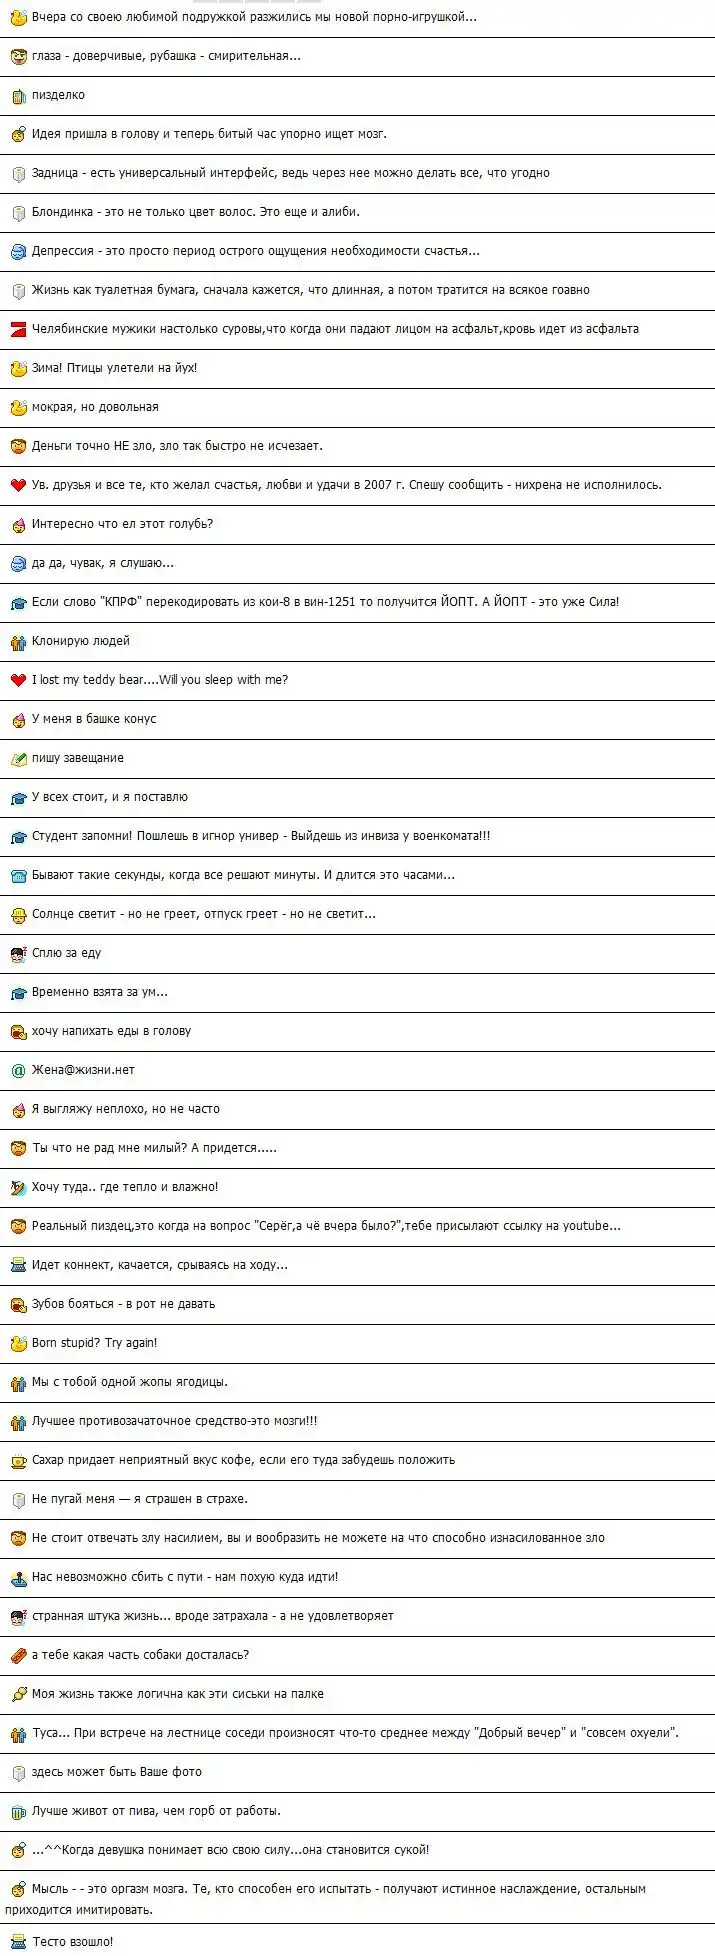Click the telephone icon beside Бывают такие секунды
Viewport: 715px width, 1956px height.
click(x=17, y=875)
